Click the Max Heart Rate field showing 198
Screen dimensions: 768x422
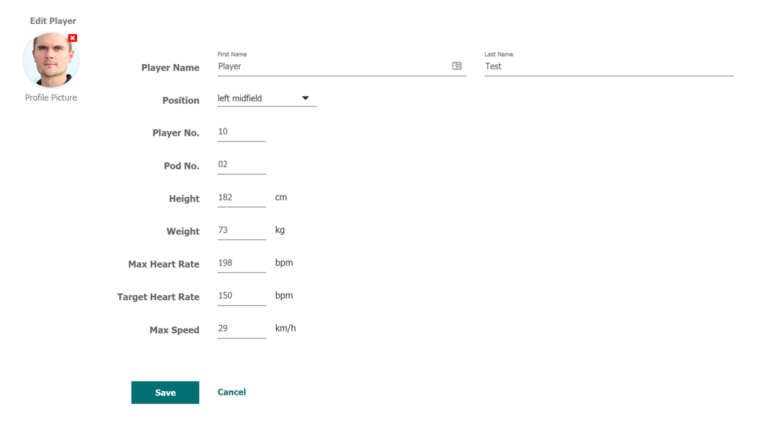pyautogui.click(x=241, y=263)
